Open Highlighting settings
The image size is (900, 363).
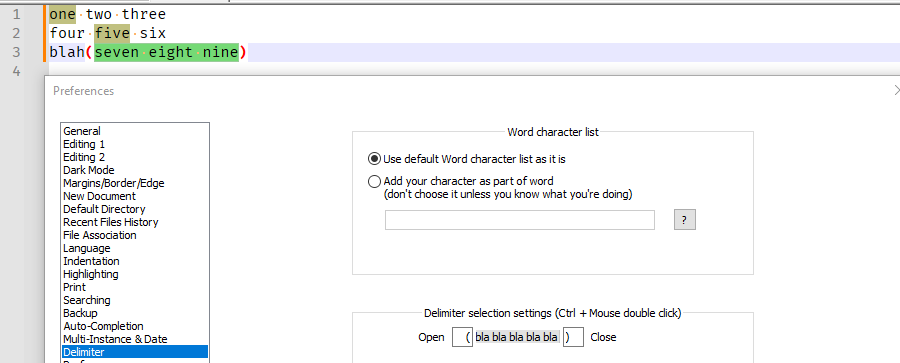tap(135, 274)
